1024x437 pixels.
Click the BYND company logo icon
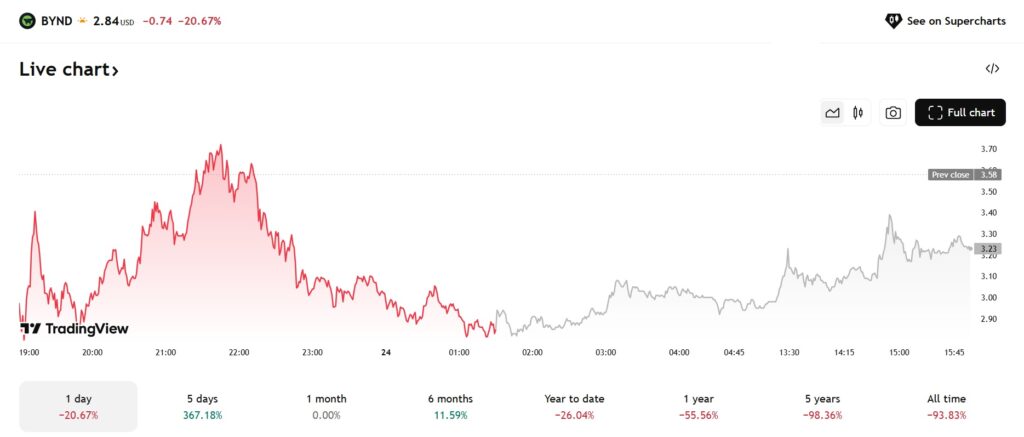27,20
